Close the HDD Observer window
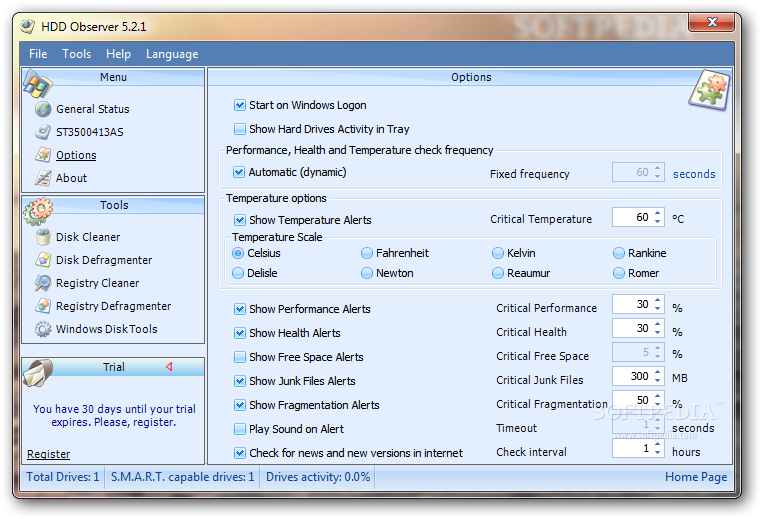The height and width of the screenshot is (519, 762). pos(712,22)
